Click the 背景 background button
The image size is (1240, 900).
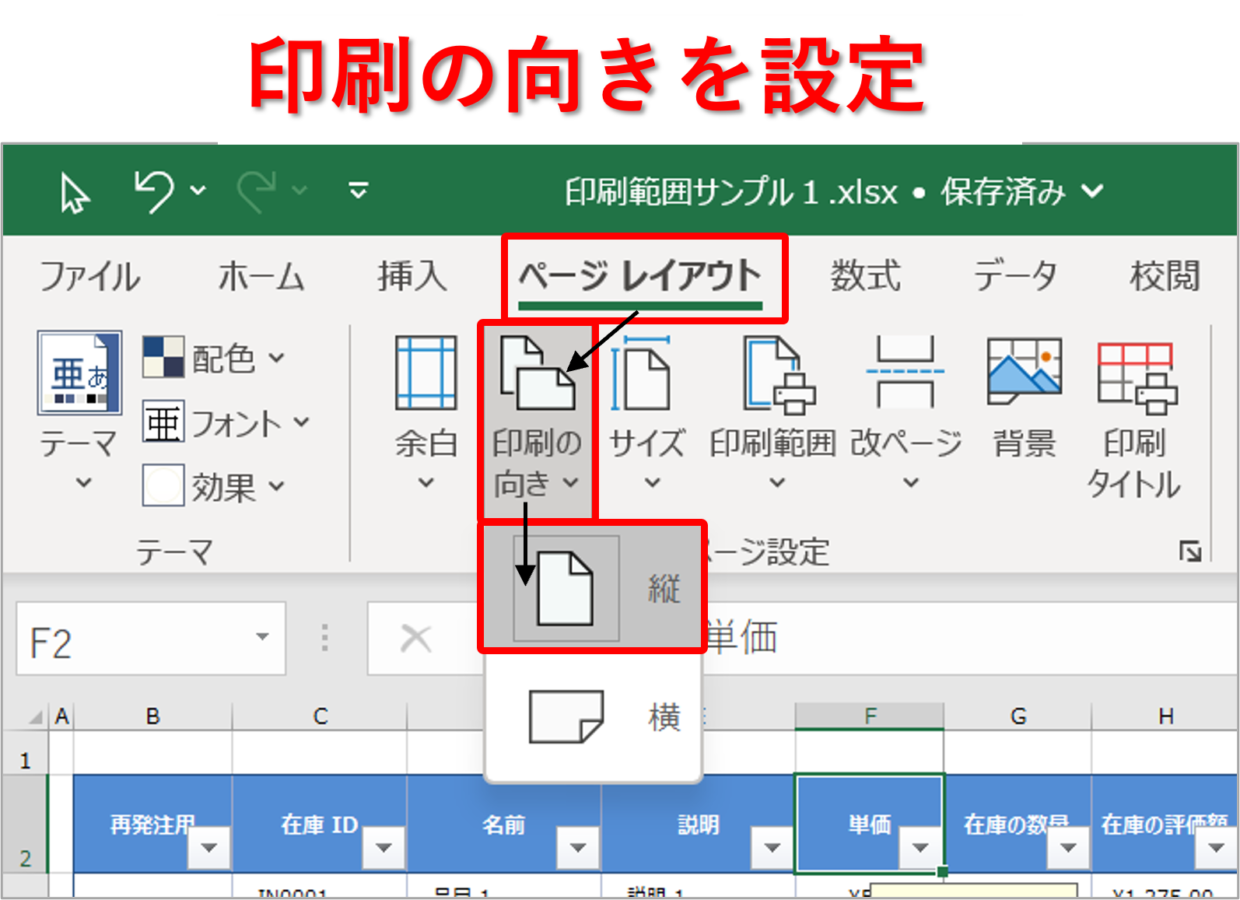tap(1024, 400)
